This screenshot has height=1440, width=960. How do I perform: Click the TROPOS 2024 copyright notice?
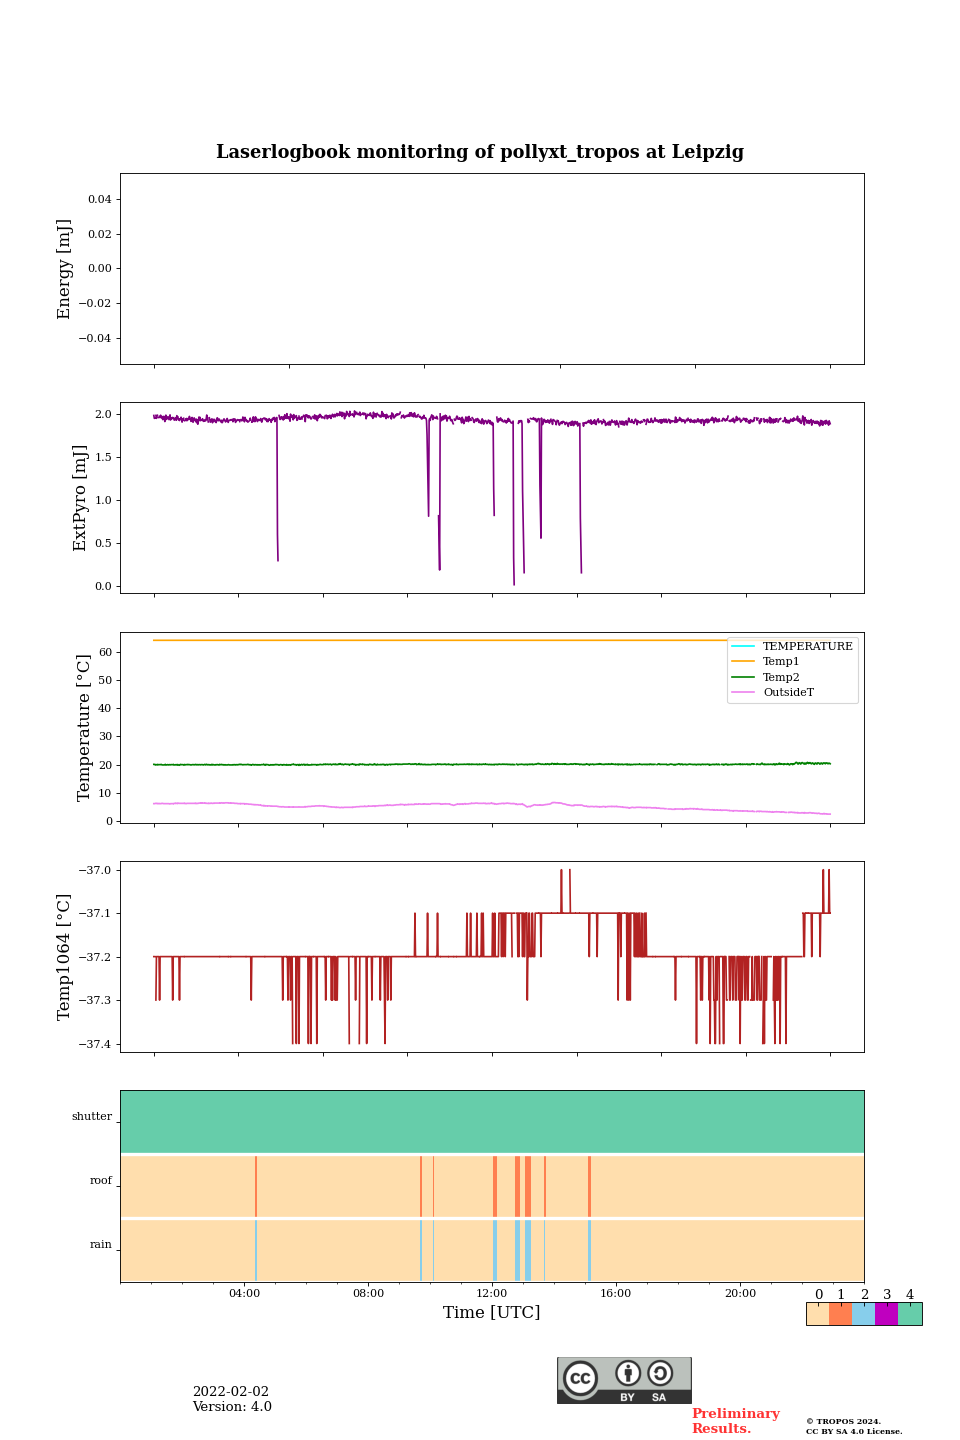844,1421
